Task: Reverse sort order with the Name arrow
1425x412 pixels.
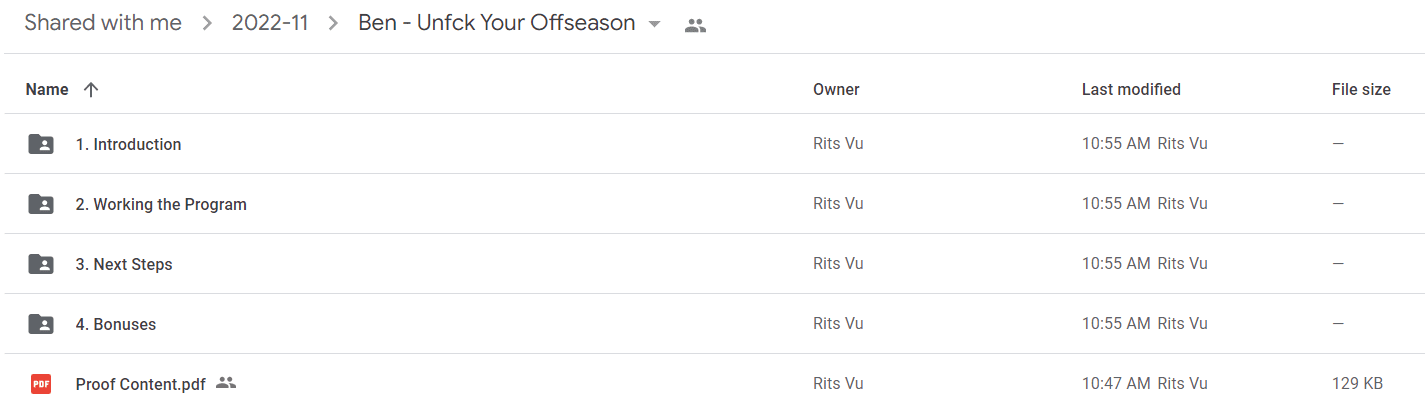Action: click(x=91, y=90)
